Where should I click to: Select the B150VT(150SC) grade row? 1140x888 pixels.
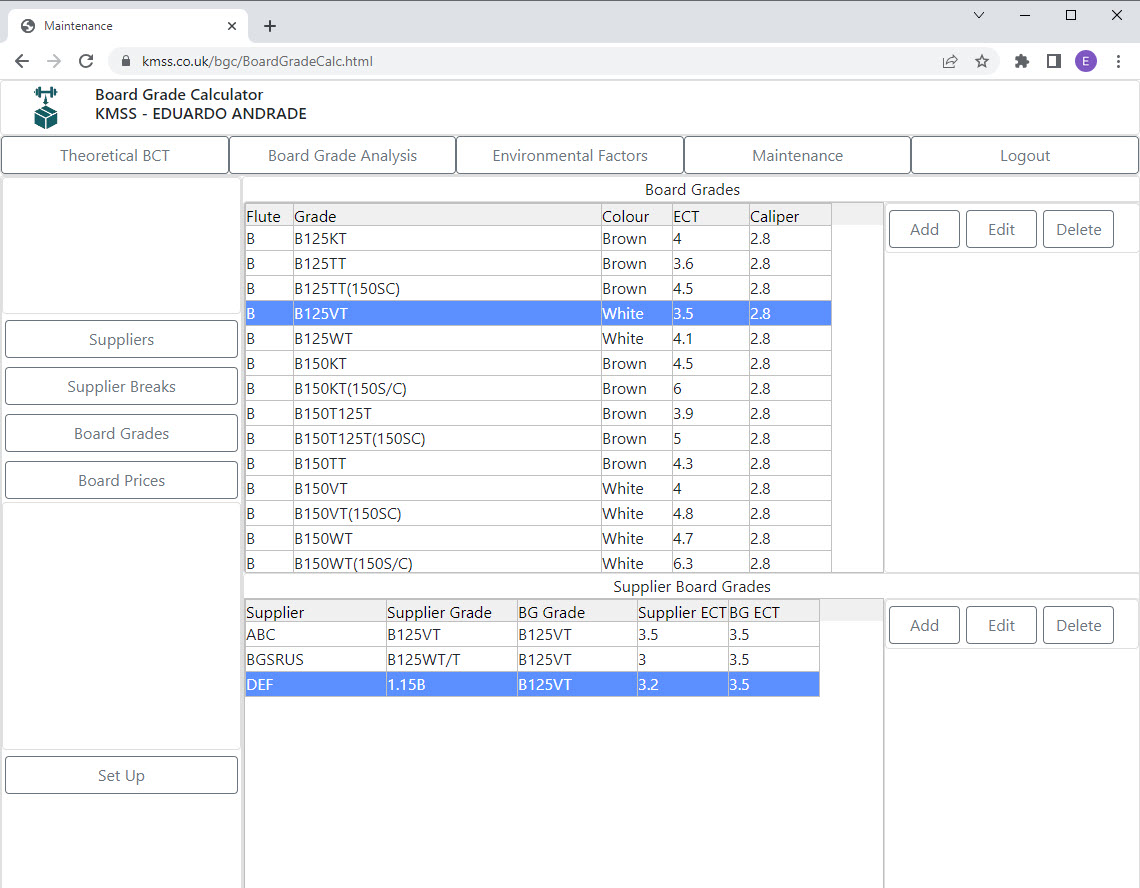tap(538, 513)
